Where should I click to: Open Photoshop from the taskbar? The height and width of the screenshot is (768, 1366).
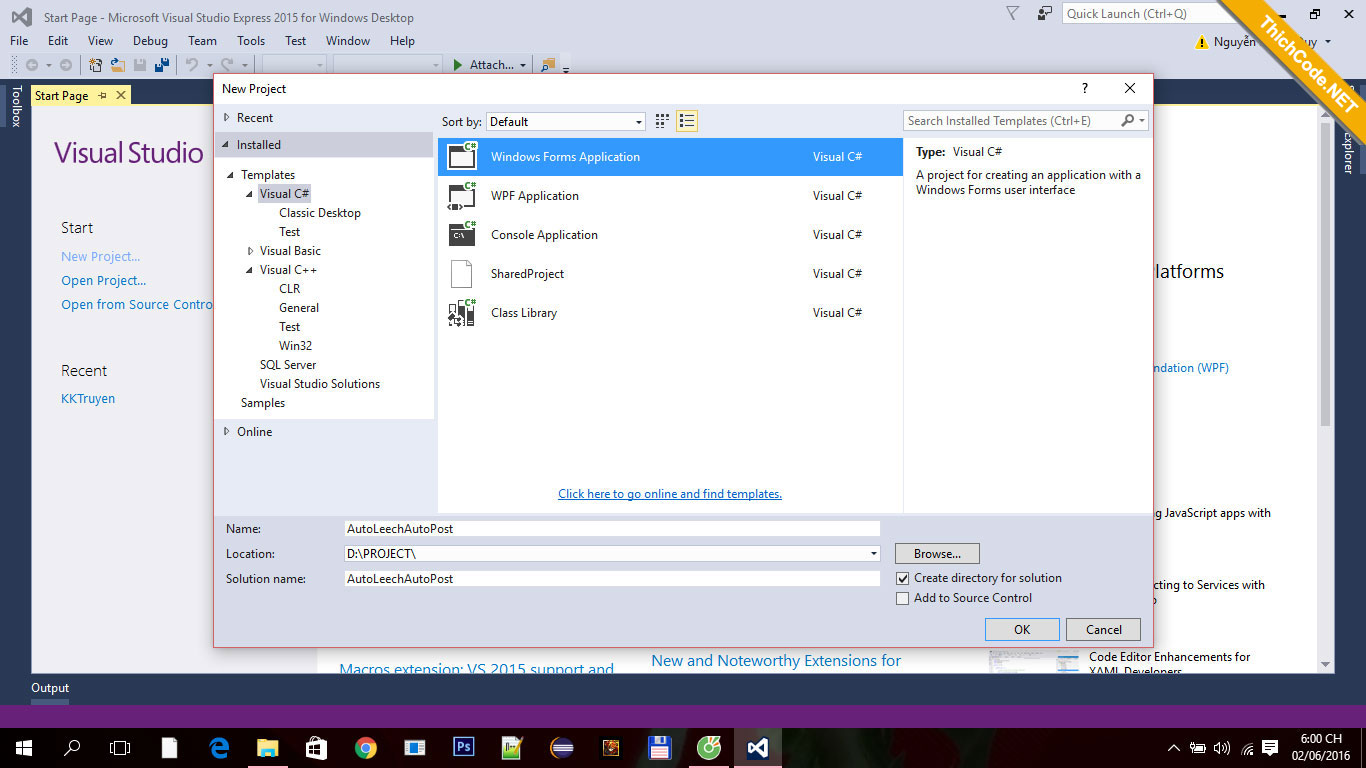pyautogui.click(x=463, y=747)
